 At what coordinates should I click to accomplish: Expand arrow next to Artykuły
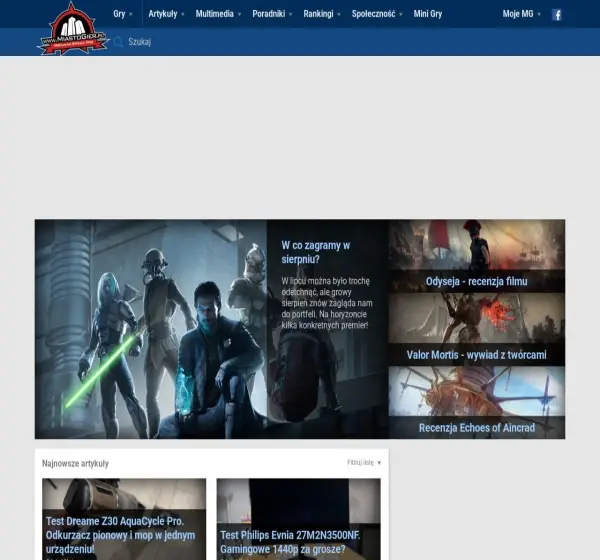183,15
